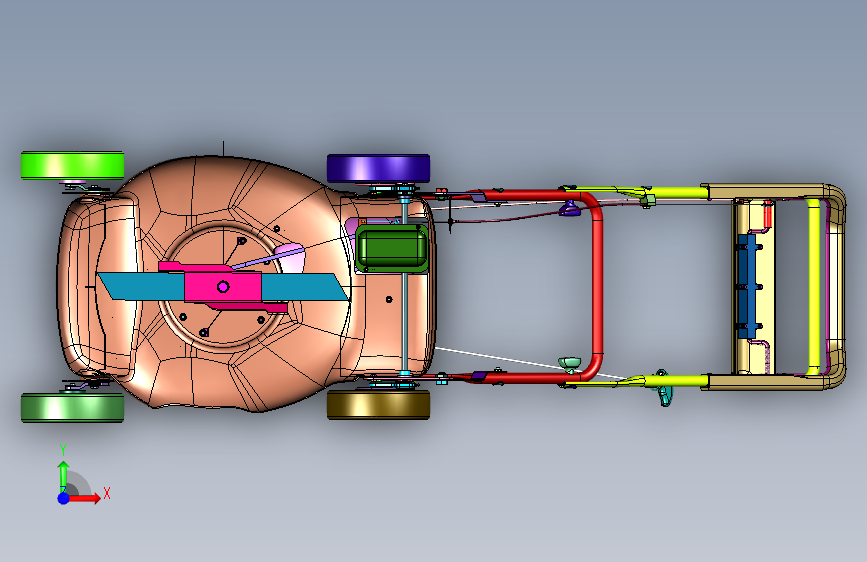This screenshot has width=867, height=562.
Task: Pick the light pink lever beside the blade
Action: pyautogui.click(x=290, y=258)
